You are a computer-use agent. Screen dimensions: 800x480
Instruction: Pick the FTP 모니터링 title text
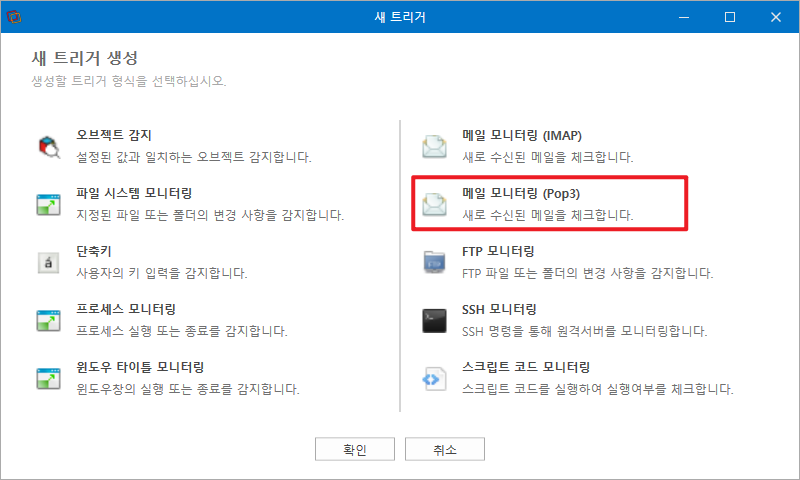tap(498, 251)
